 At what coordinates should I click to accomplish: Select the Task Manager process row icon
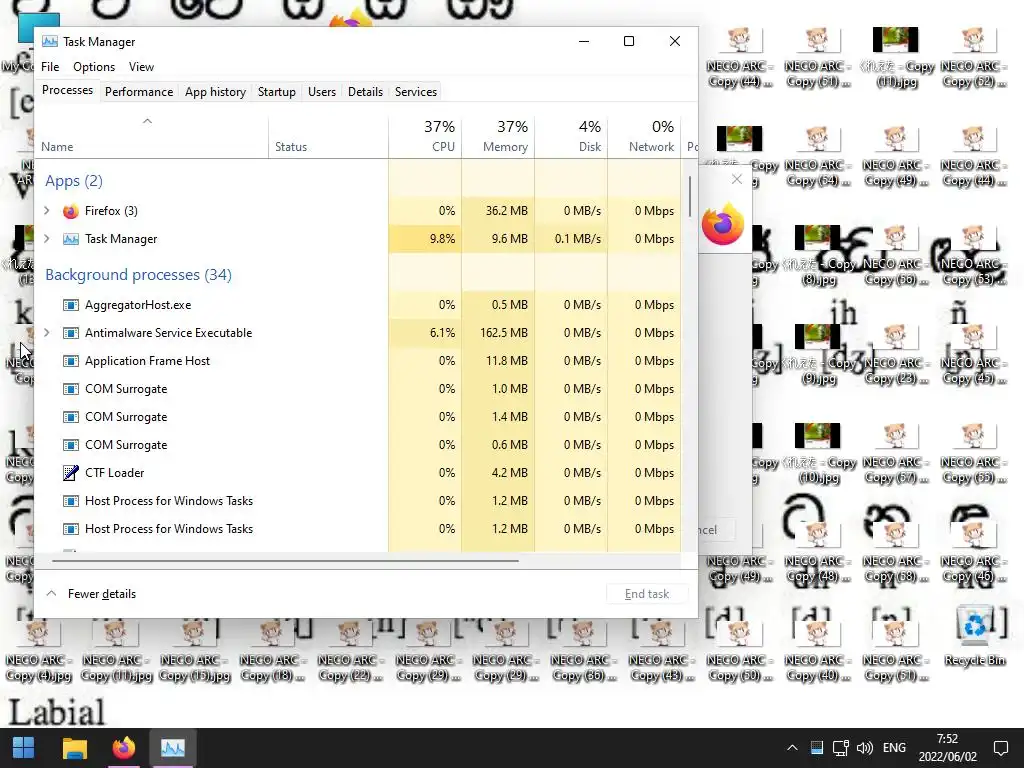pyautogui.click(x=71, y=239)
